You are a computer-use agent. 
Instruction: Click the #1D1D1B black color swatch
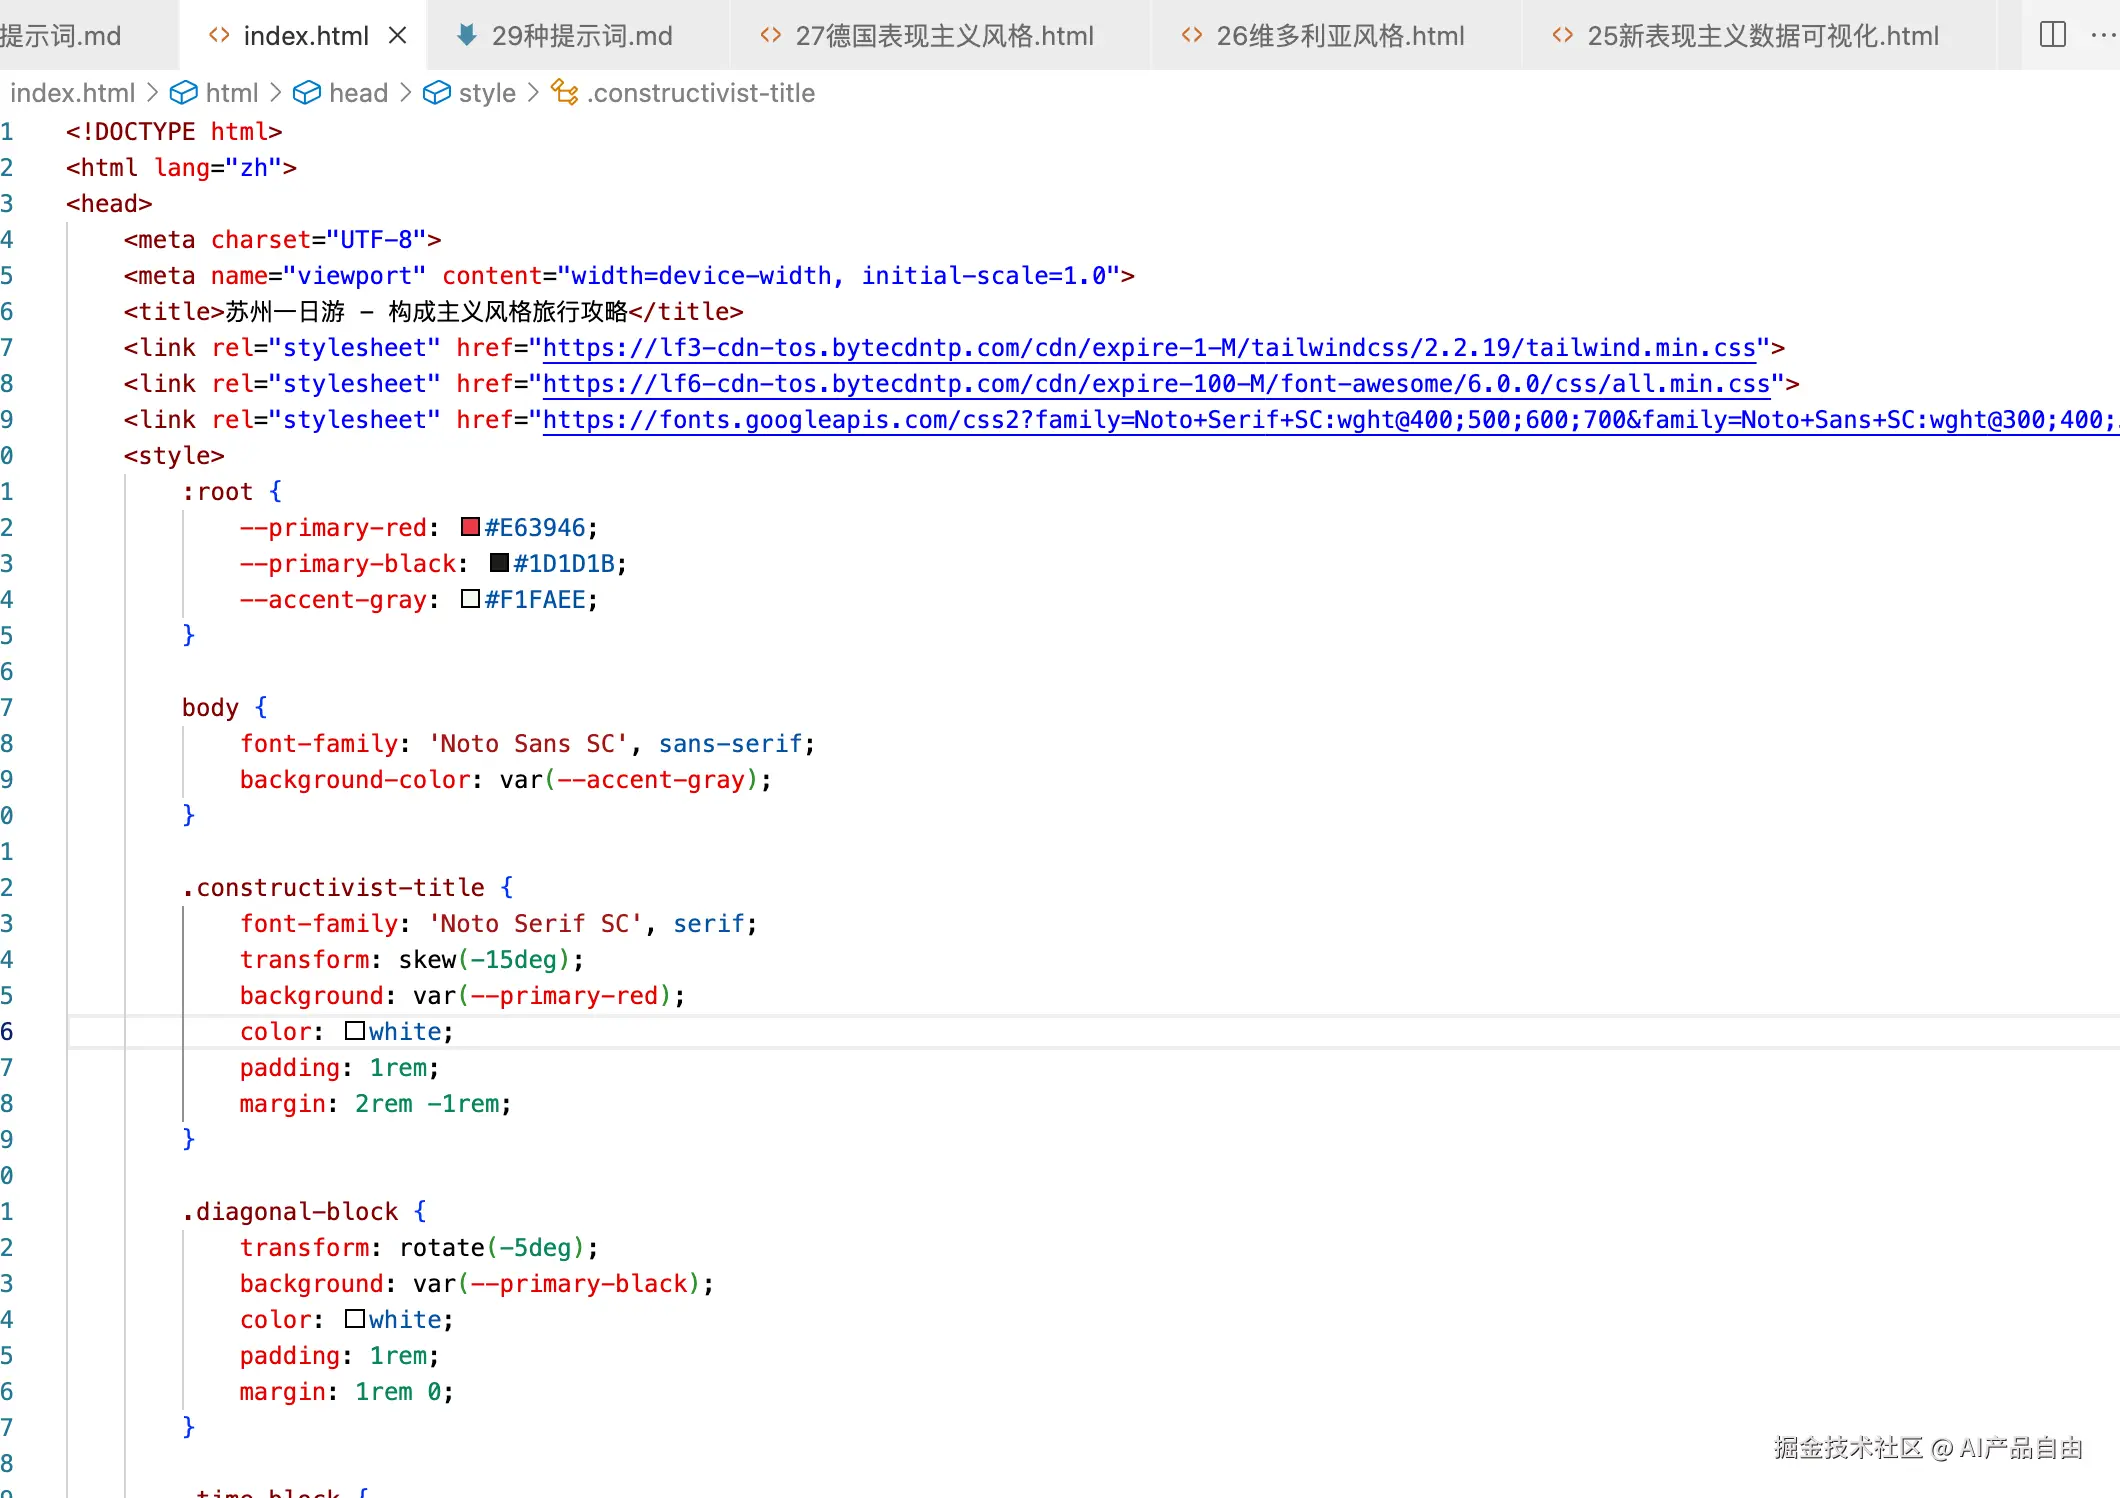(x=499, y=563)
